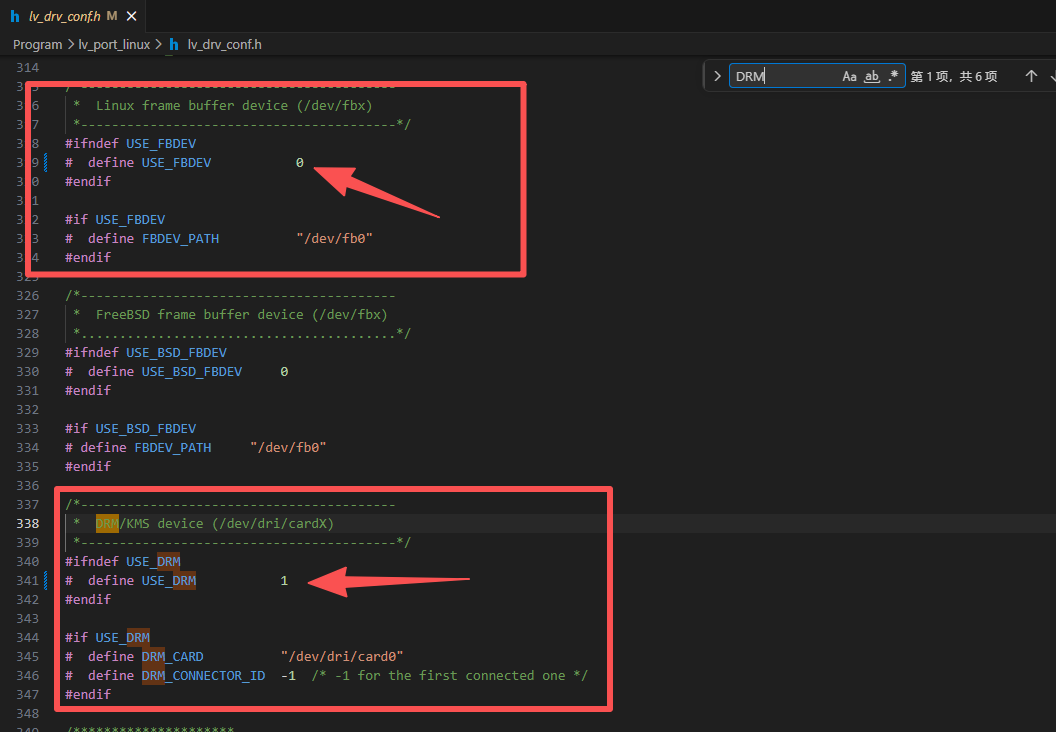Click the "/dev/fb0" string on line 334
This screenshot has height=732, width=1056.
pos(288,448)
